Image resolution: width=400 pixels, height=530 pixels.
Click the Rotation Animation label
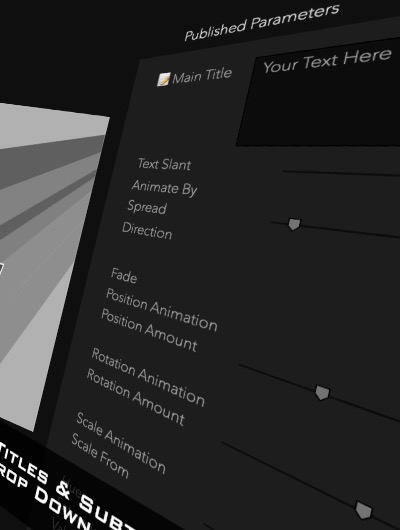148,377
